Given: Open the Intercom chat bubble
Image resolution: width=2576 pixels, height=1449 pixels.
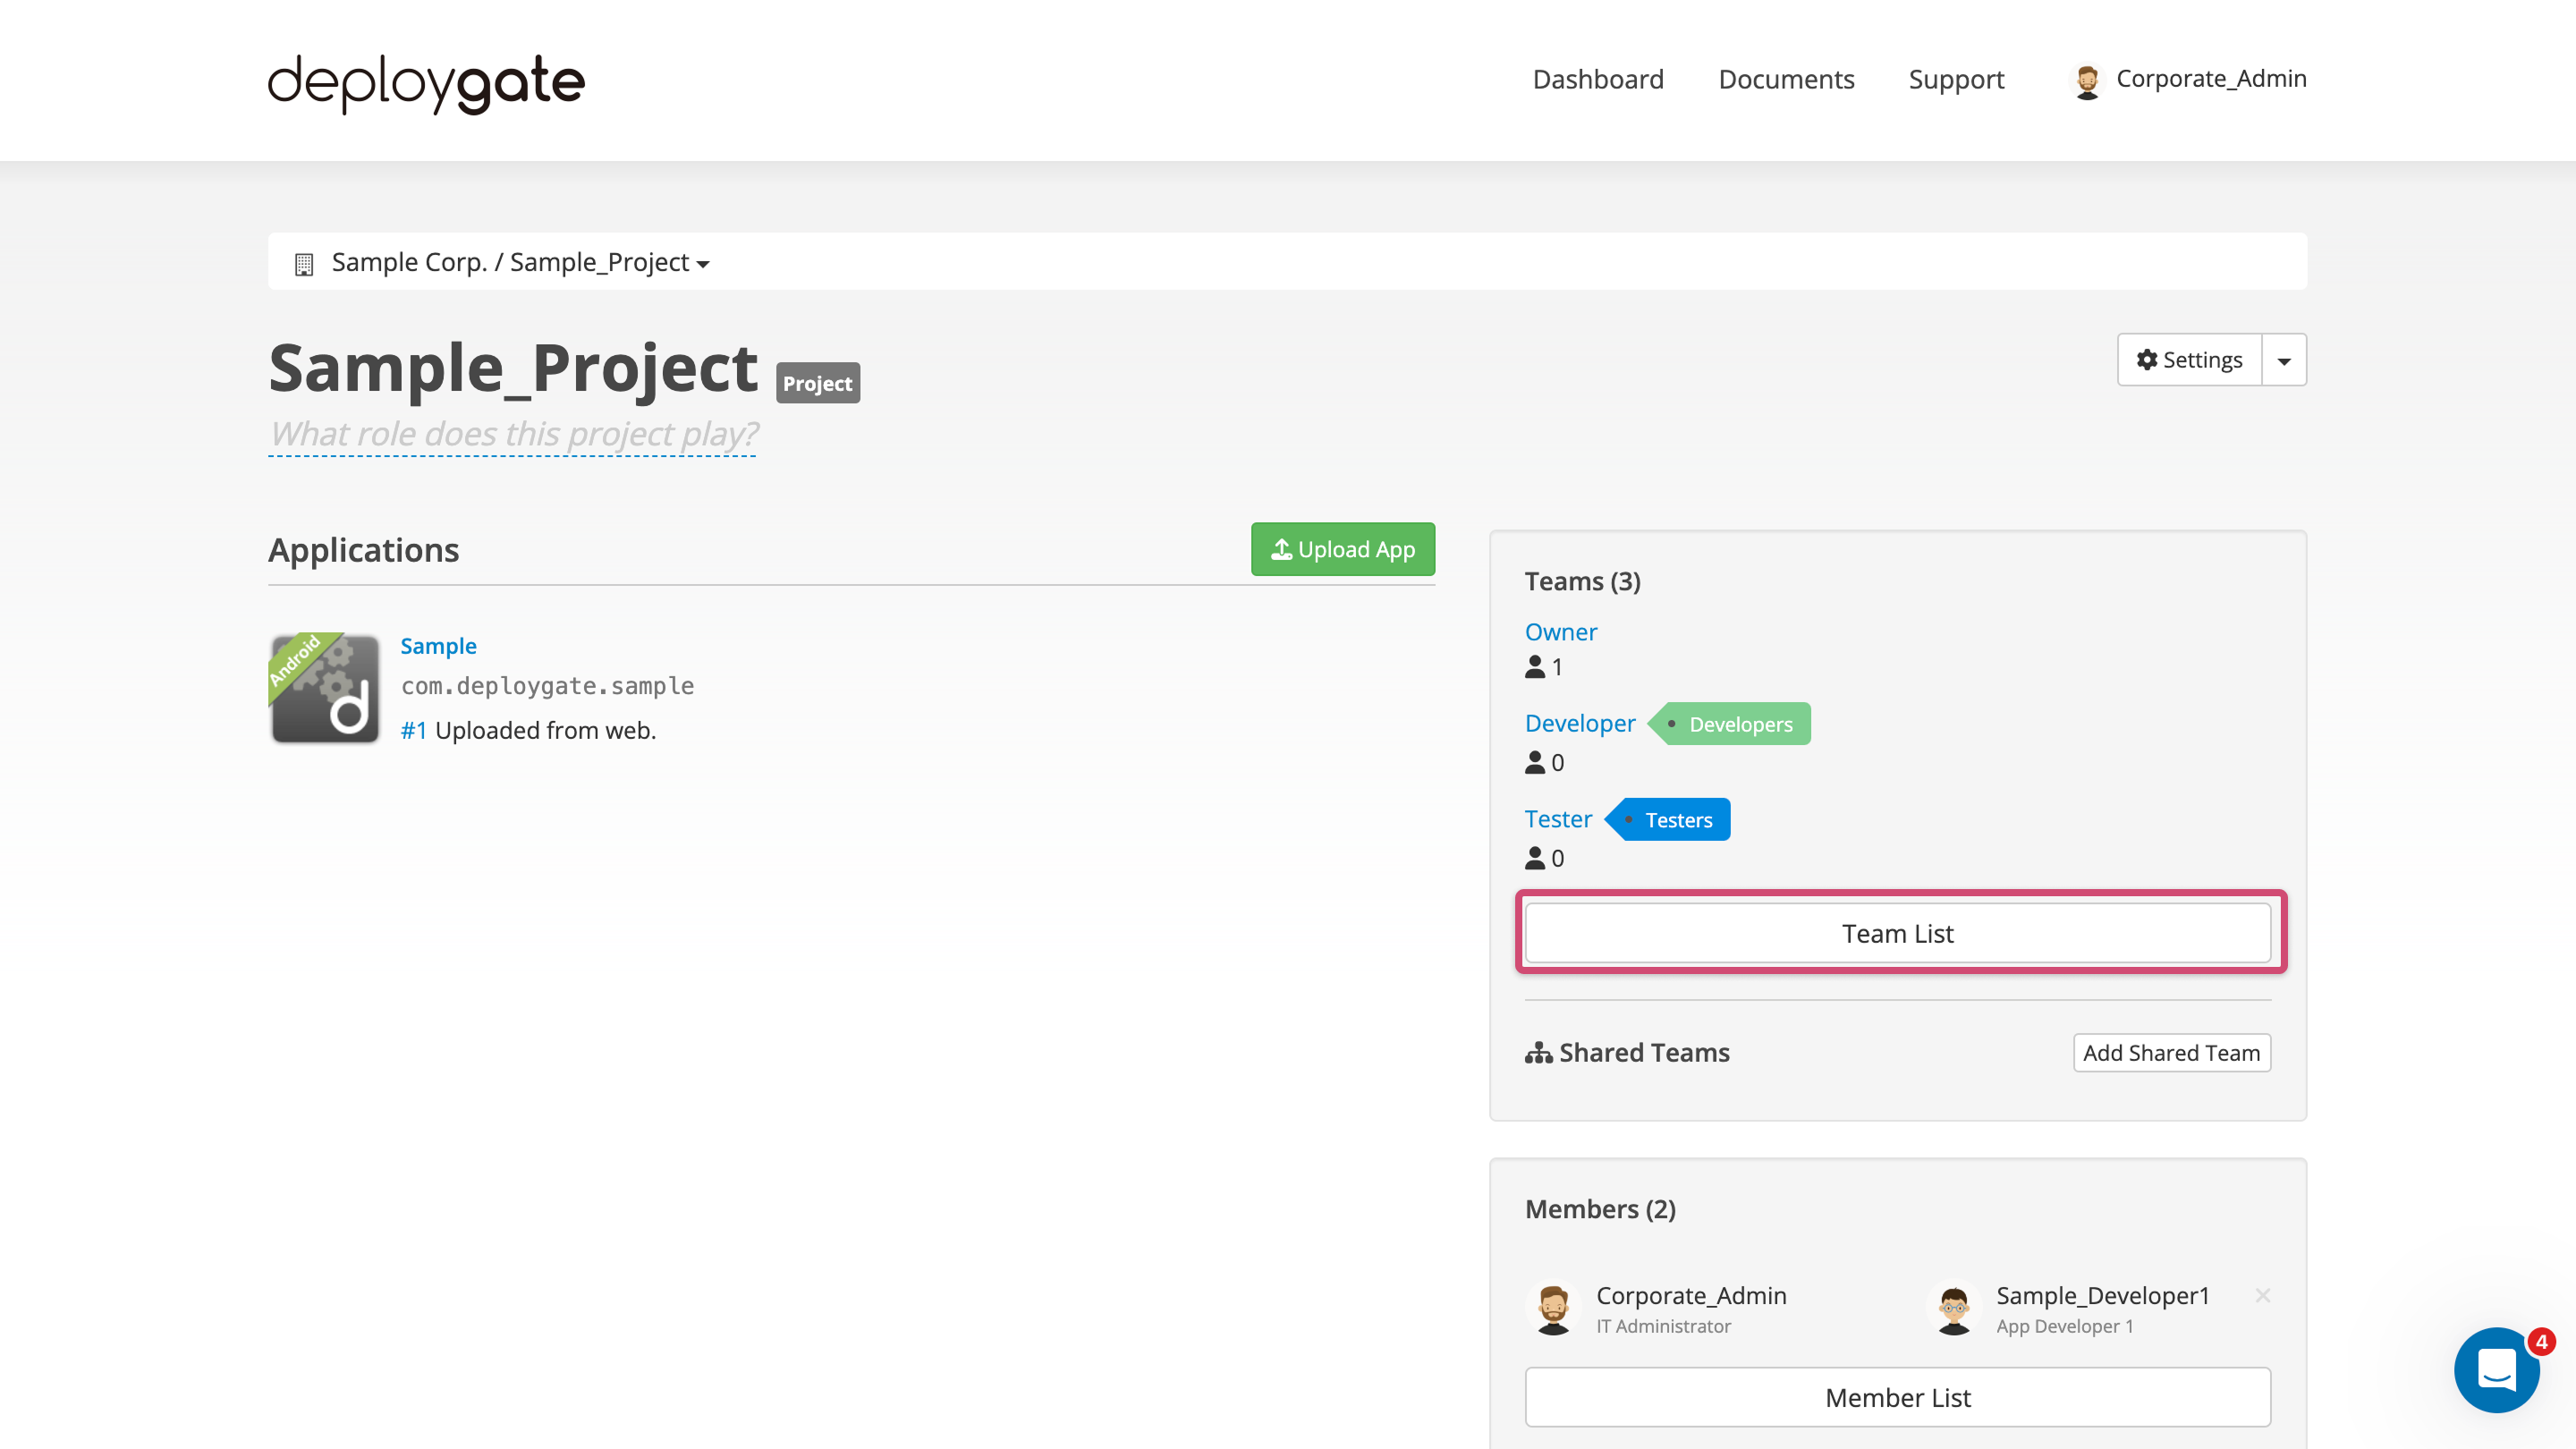Looking at the screenshot, I should [x=2497, y=1370].
